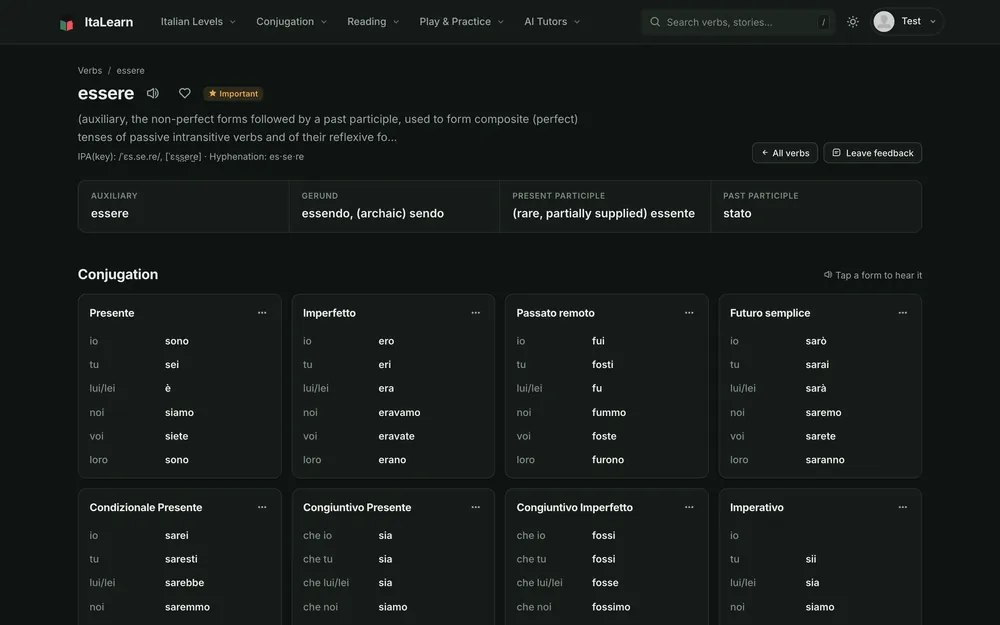This screenshot has width=1000, height=625.
Task: Tap Presente form 'sei' to hear it
Action: click(172, 365)
